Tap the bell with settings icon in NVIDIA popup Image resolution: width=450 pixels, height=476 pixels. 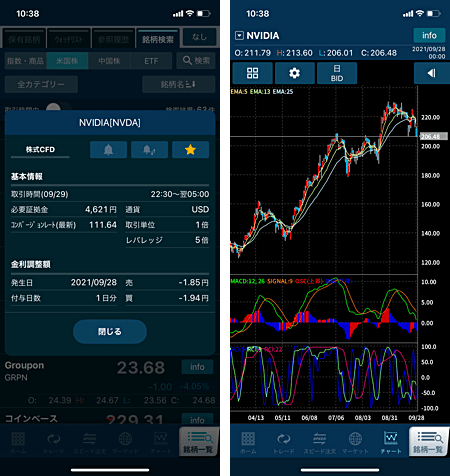click(149, 150)
